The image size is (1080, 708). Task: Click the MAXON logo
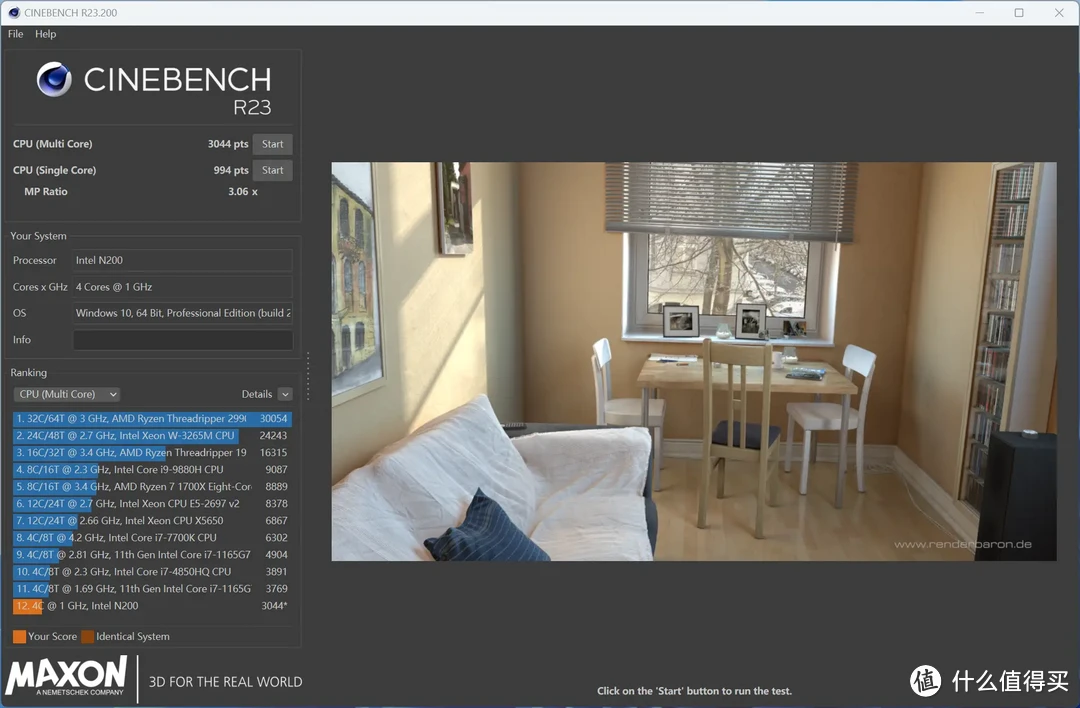(66, 676)
